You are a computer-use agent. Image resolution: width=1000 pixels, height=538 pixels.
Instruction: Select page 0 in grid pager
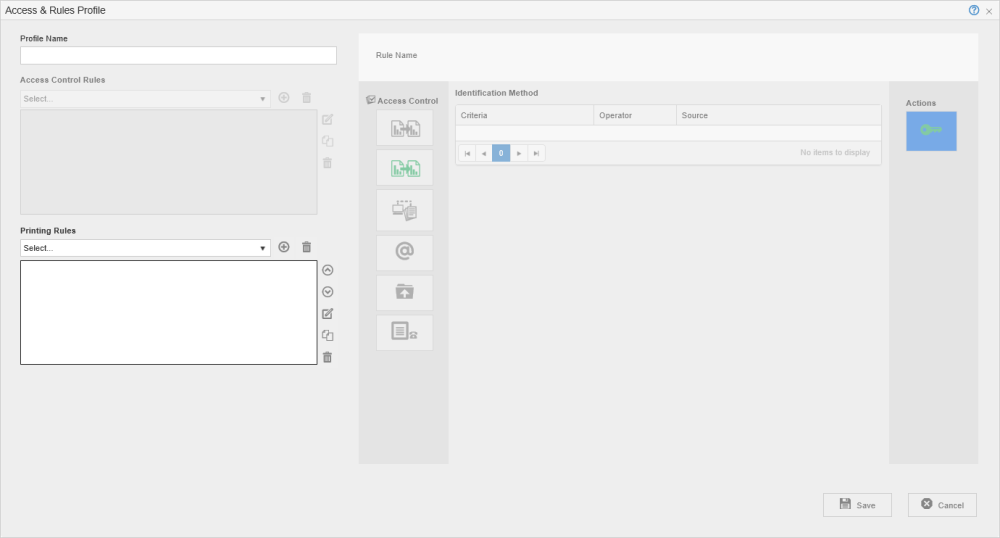[x=501, y=153]
